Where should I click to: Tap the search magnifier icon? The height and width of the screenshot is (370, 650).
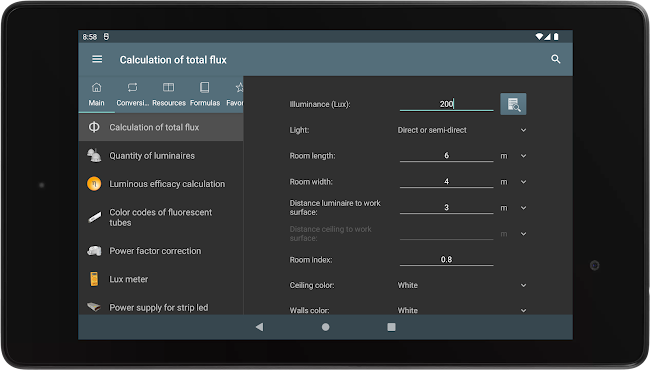555,59
